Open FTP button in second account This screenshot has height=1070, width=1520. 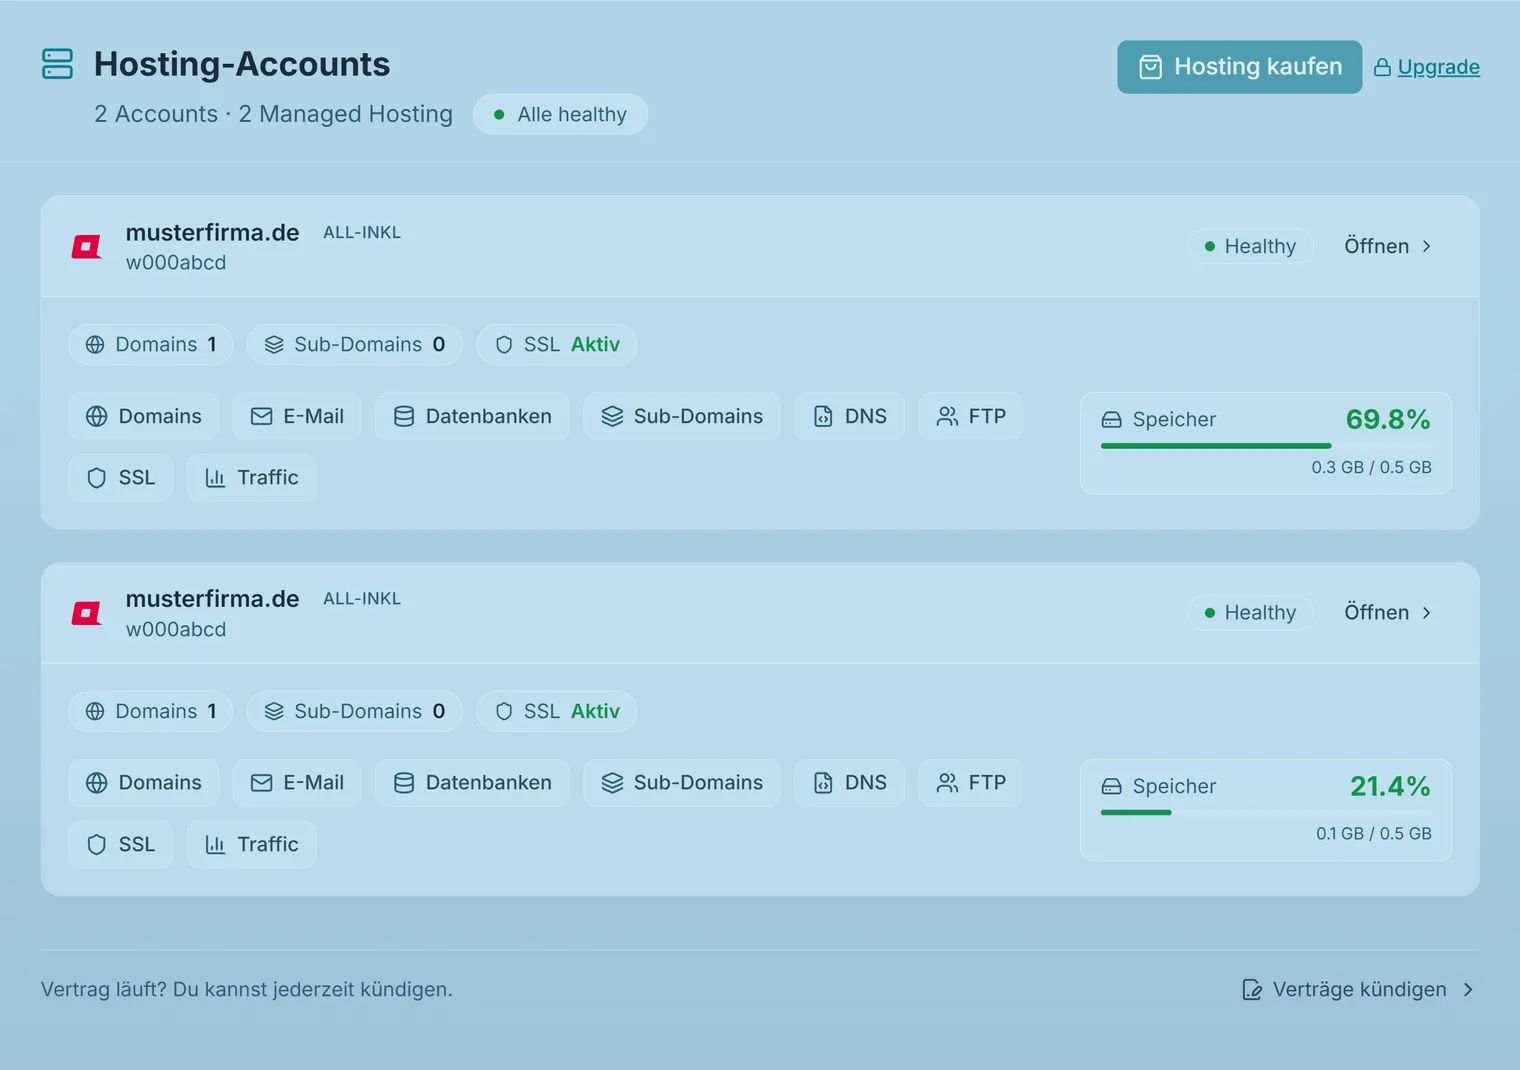point(971,783)
